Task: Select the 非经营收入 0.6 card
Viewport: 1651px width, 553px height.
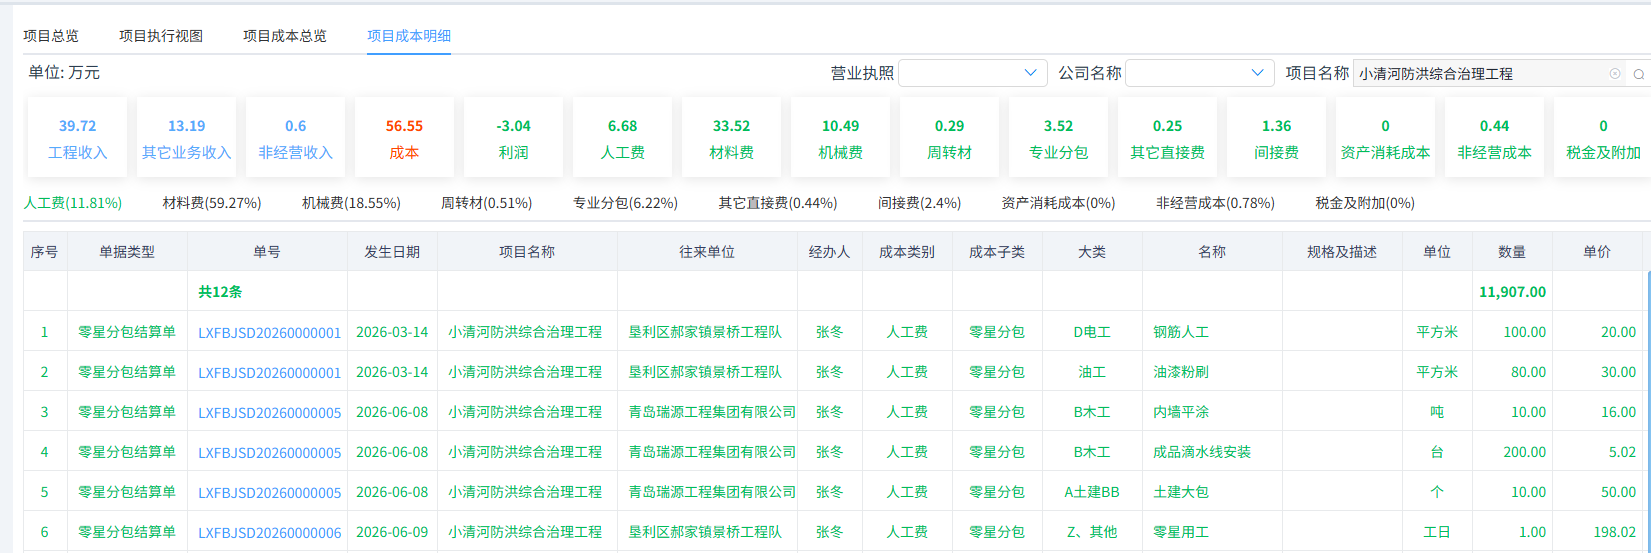Action: [x=295, y=138]
